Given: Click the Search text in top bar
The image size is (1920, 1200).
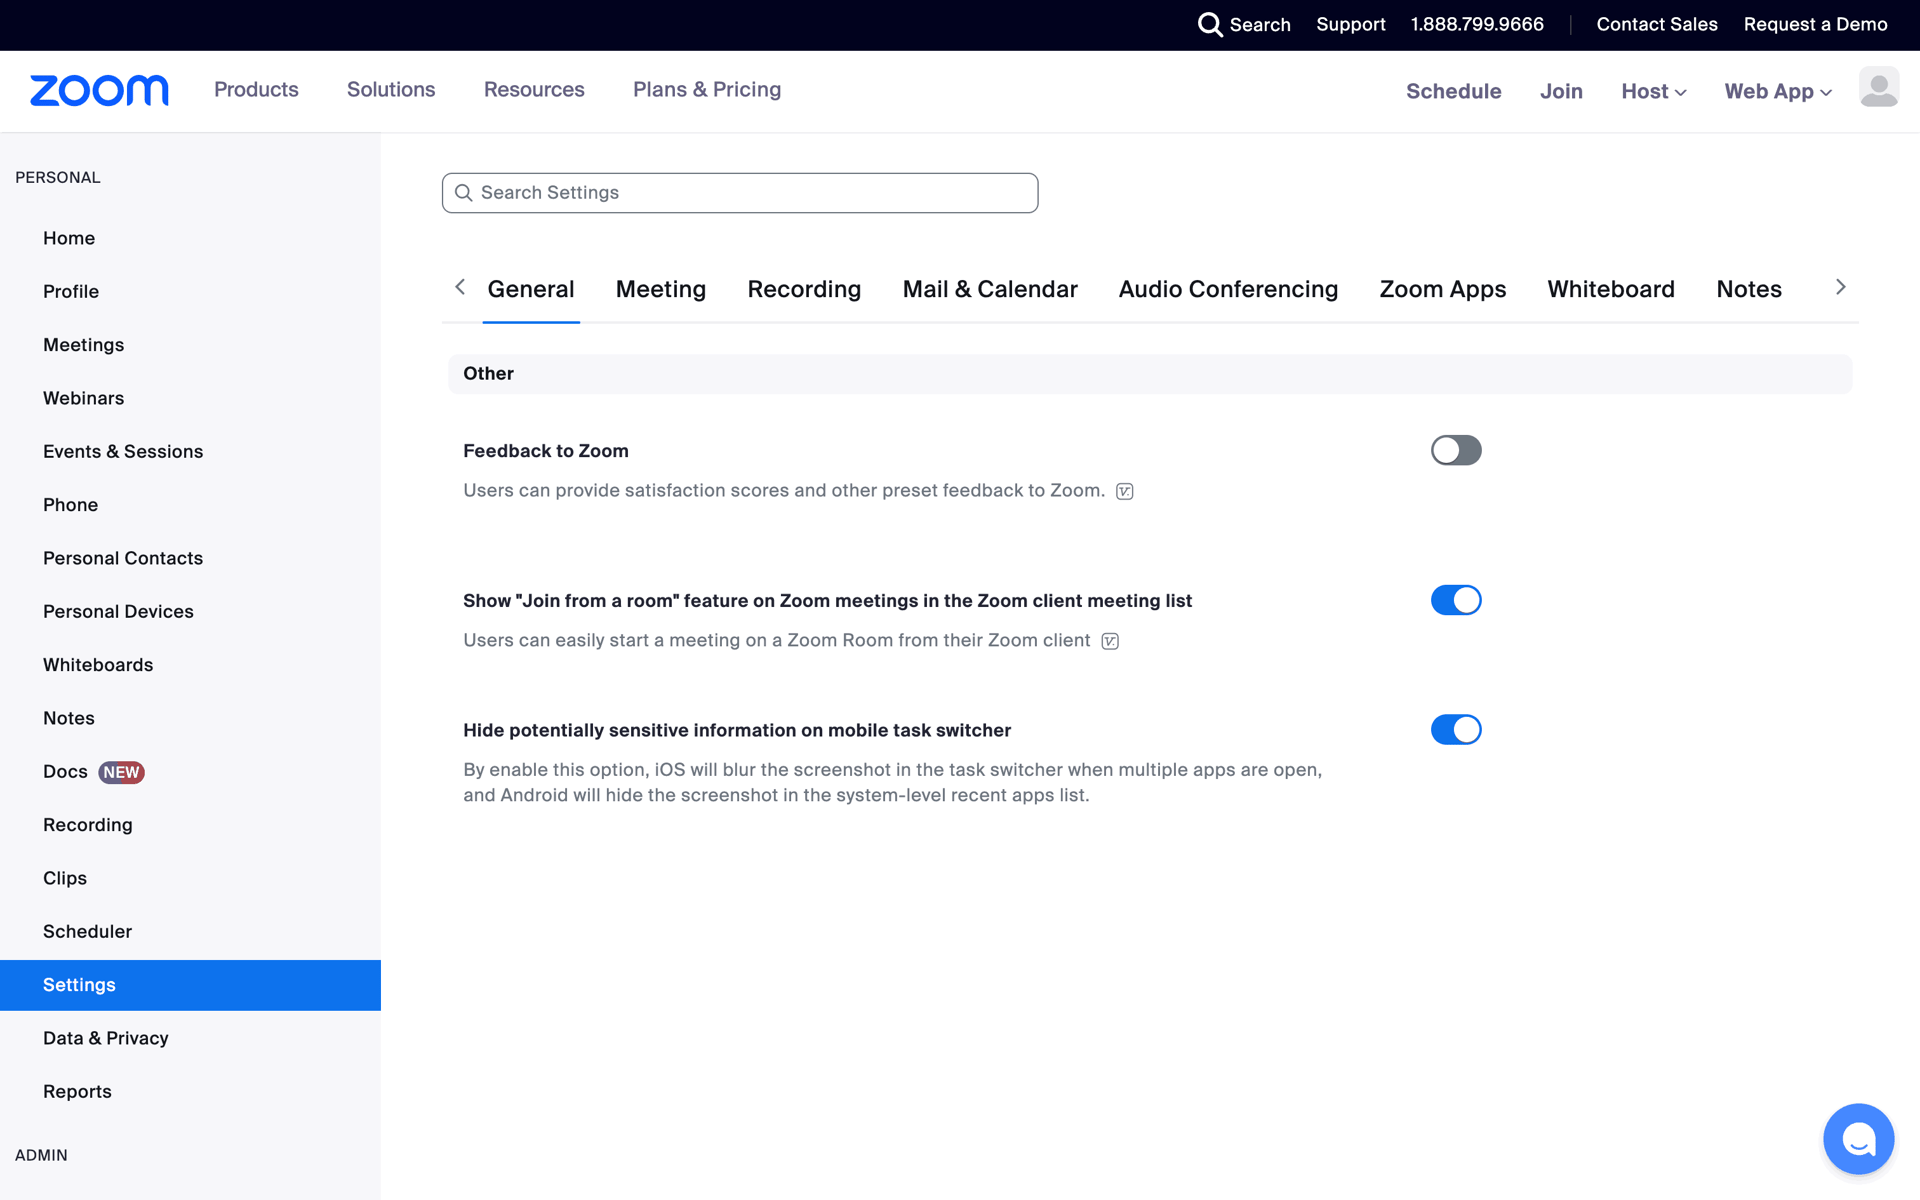Looking at the screenshot, I should point(1260,24).
